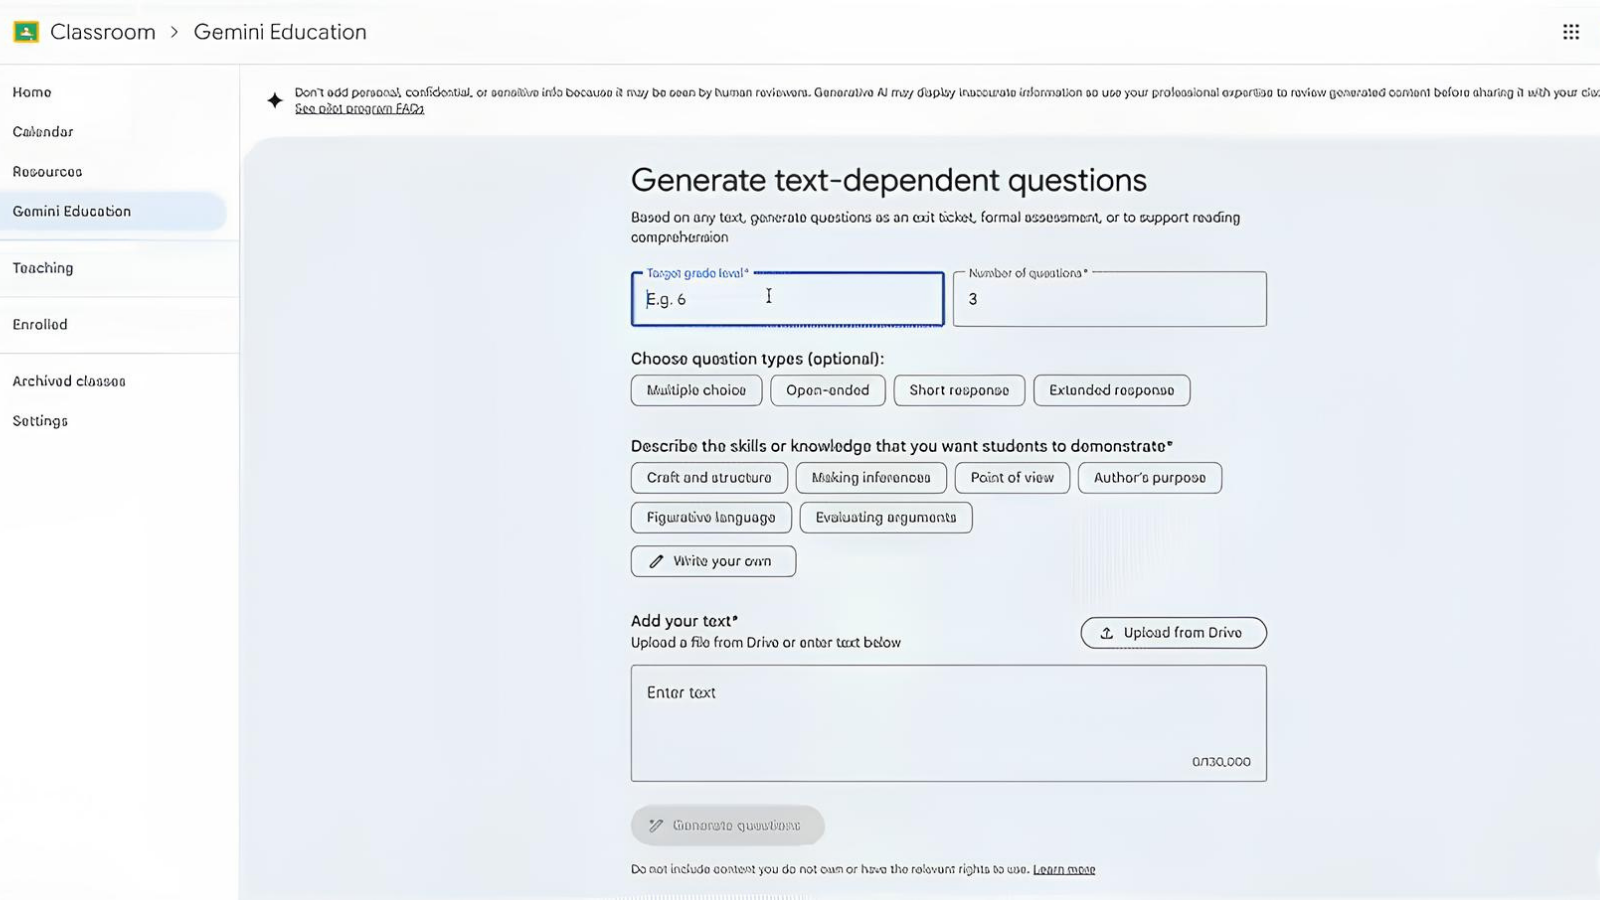Enable the Extended response chip
This screenshot has width=1600, height=900.
tap(1111, 390)
